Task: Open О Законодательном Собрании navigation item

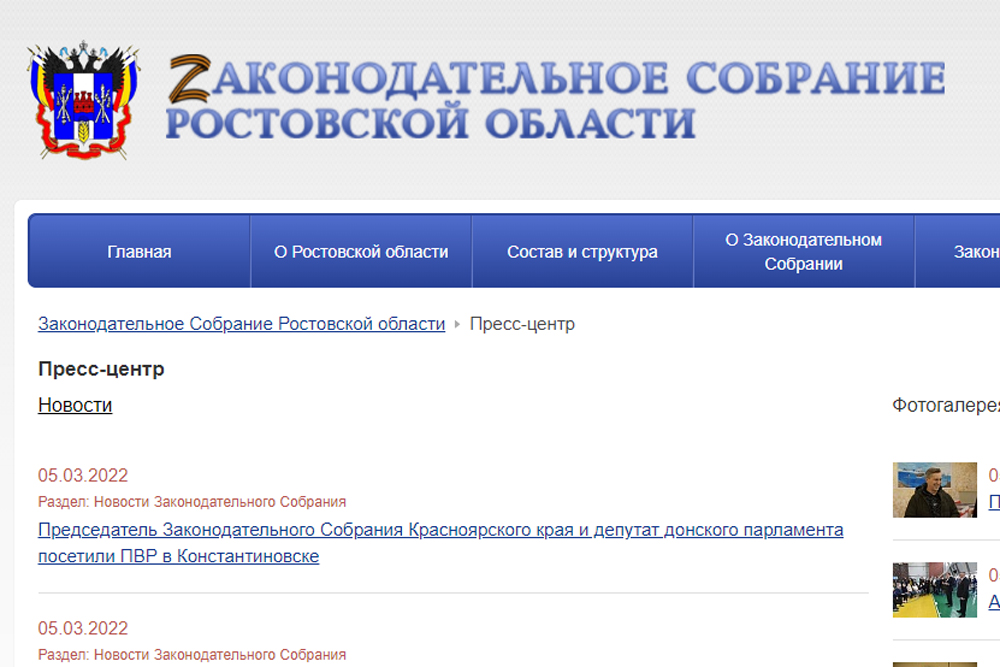Action: (803, 252)
